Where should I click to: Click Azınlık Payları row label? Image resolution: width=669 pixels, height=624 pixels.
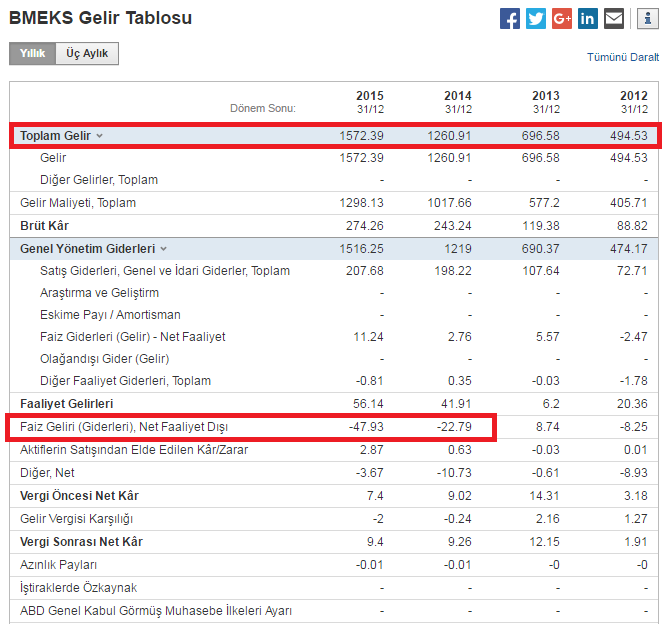coord(58,565)
